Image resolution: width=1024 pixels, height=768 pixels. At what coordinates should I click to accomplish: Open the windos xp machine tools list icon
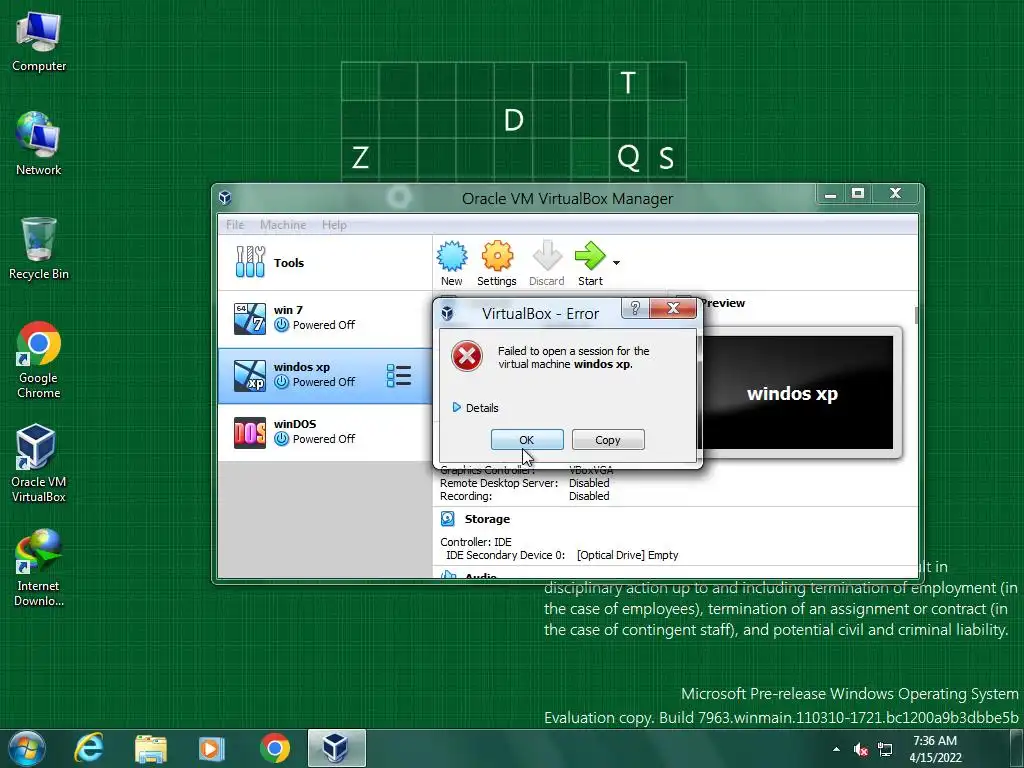(x=398, y=376)
